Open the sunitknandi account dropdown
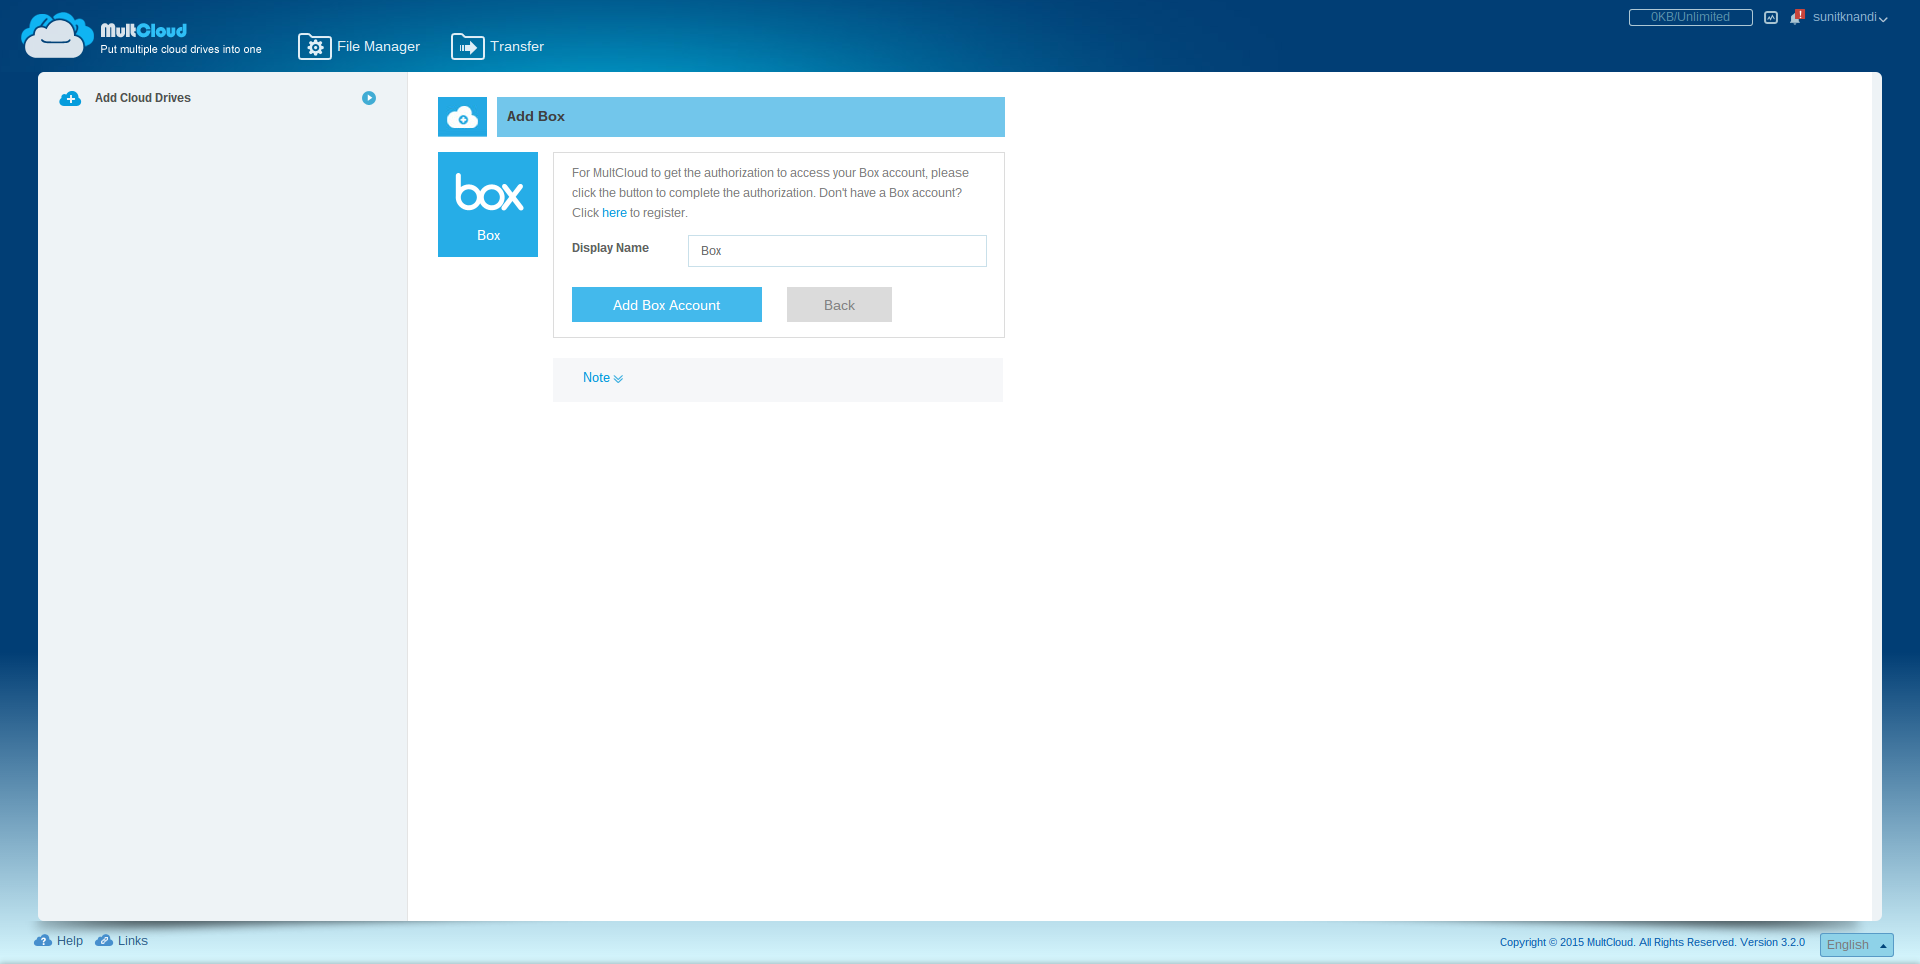The width and height of the screenshot is (1920, 964). (x=1850, y=17)
